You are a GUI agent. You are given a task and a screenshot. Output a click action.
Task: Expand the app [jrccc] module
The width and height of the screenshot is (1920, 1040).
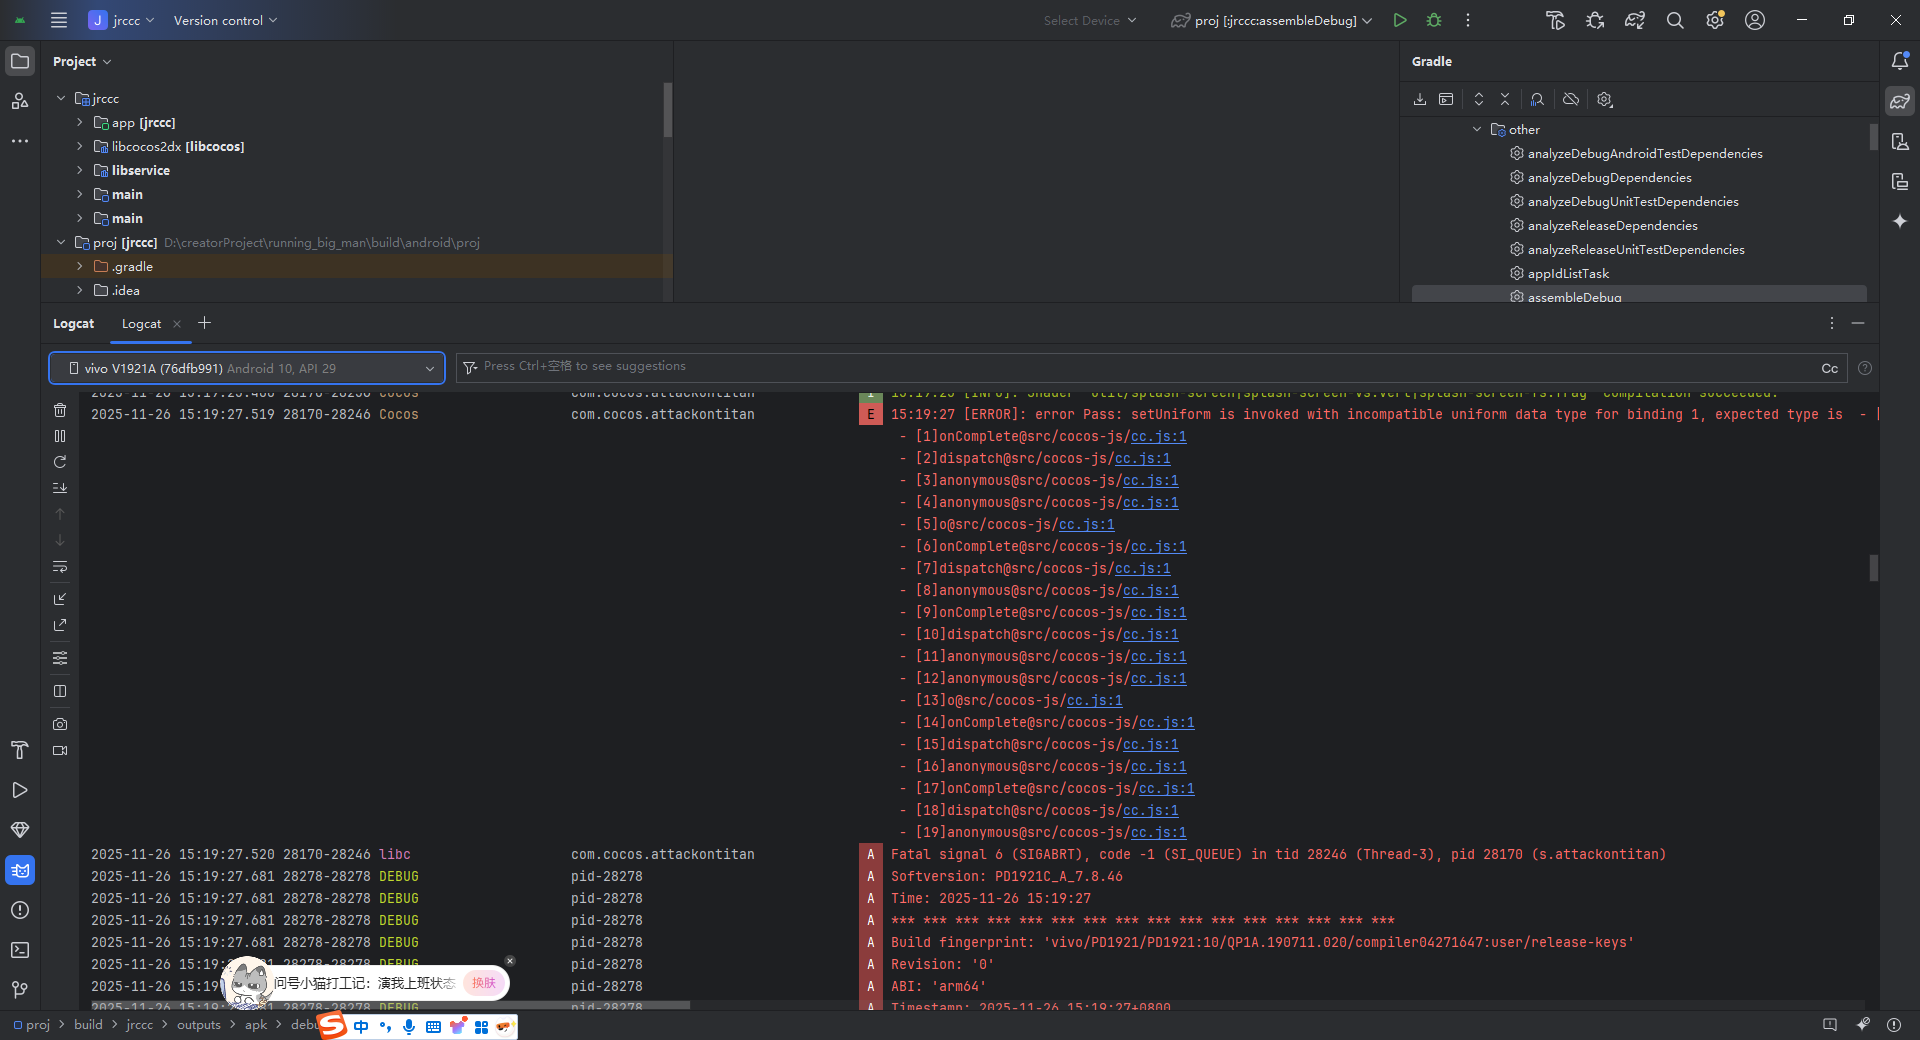click(80, 122)
